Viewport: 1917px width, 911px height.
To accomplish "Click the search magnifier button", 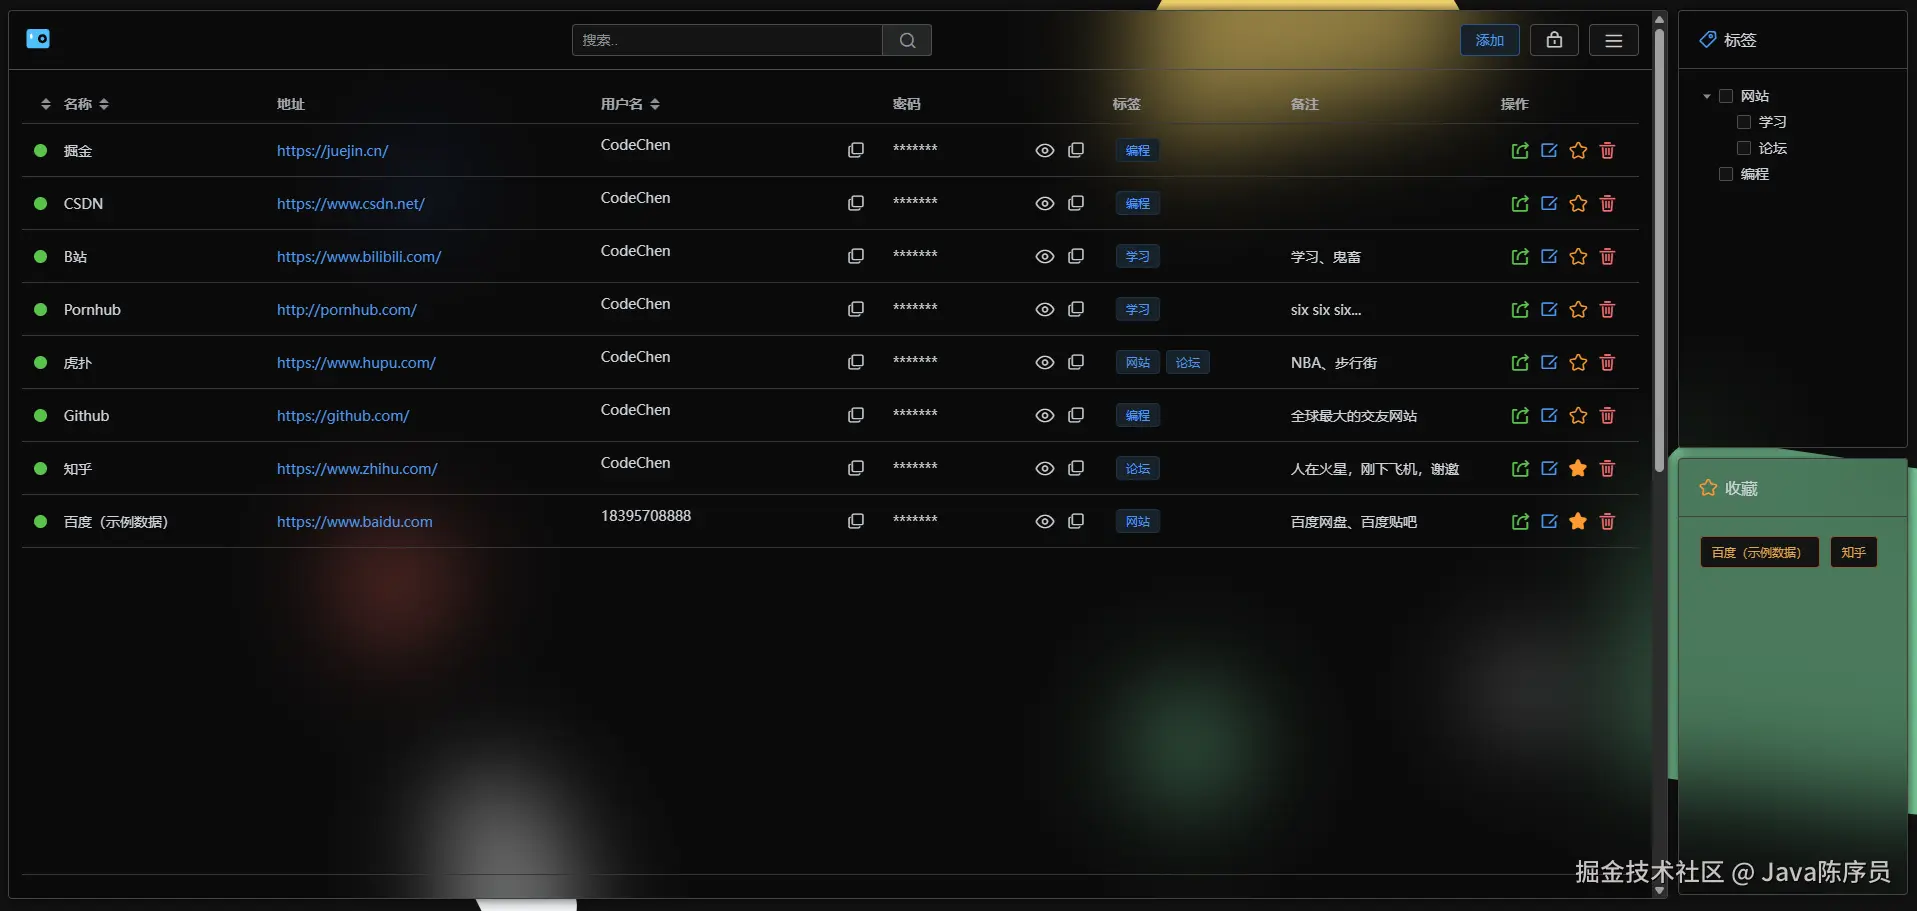I will pyautogui.click(x=907, y=40).
